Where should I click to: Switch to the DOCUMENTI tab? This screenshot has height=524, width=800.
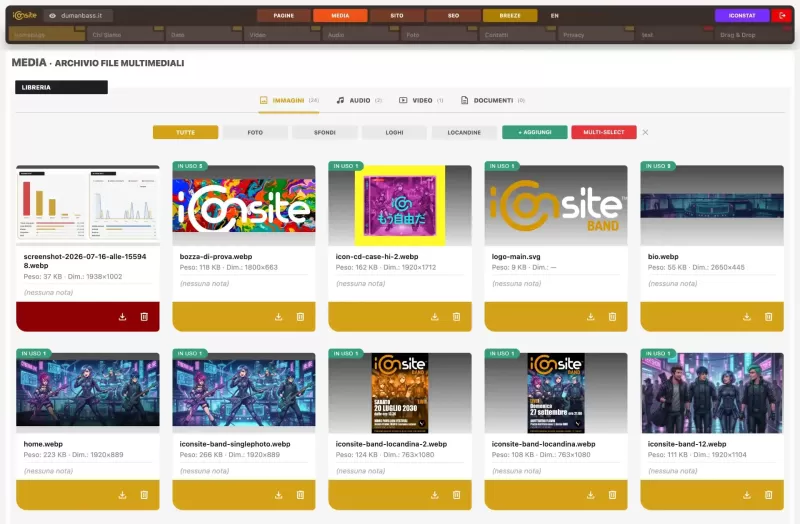click(493, 101)
